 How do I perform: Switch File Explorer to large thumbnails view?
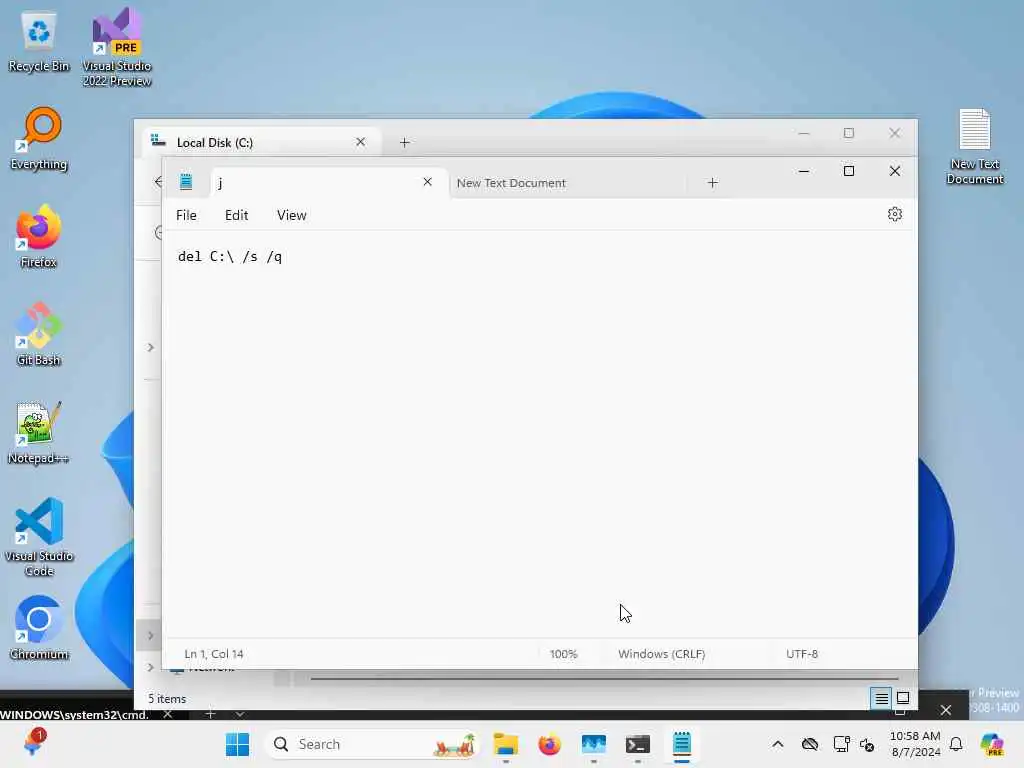(903, 699)
